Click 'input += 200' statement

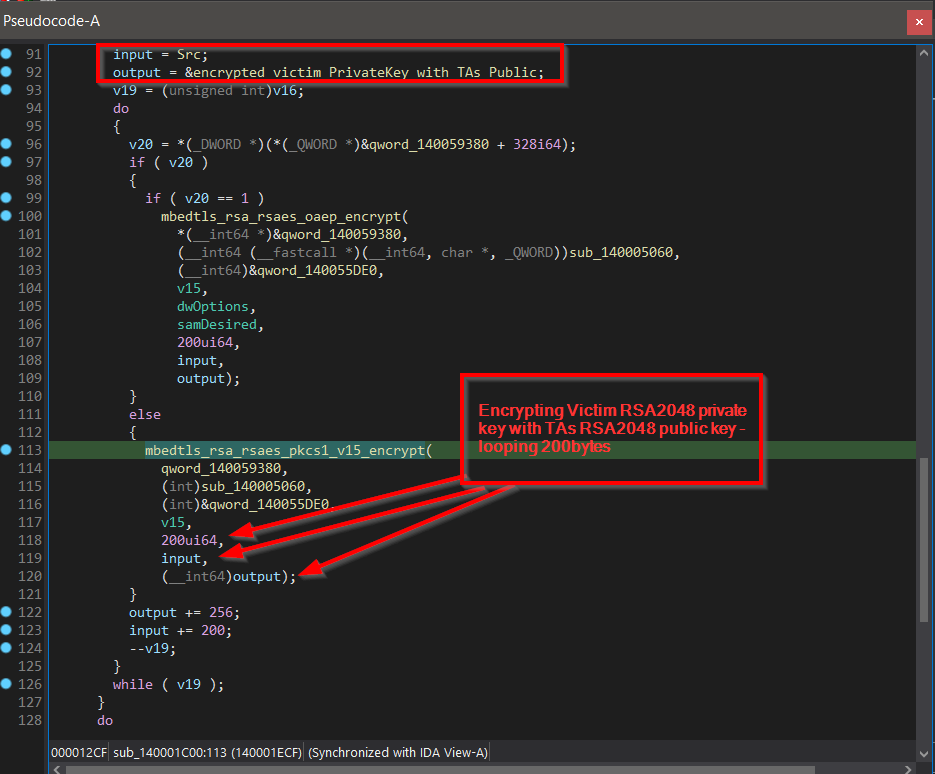pos(180,631)
